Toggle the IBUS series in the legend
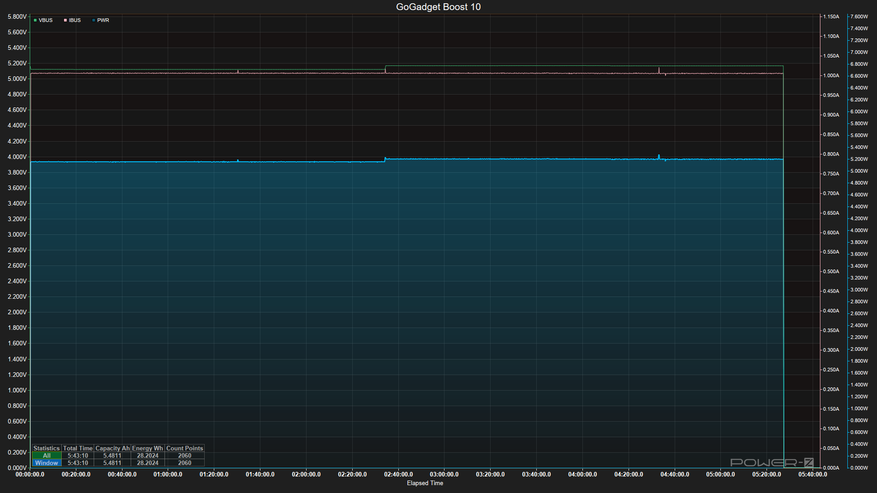 pyautogui.click(x=75, y=20)
